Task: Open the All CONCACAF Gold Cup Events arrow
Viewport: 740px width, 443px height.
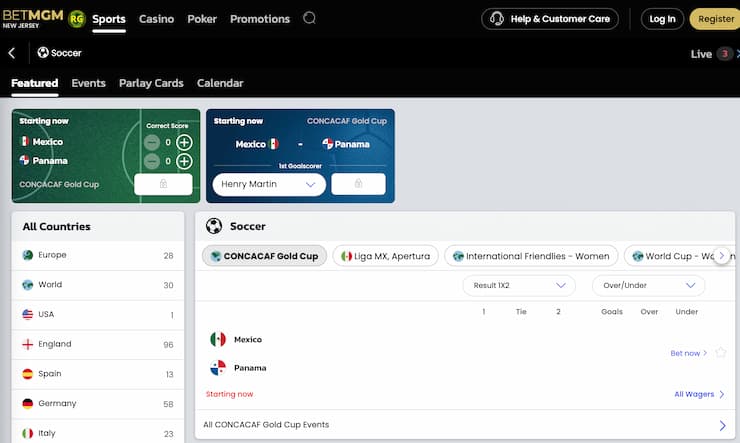Action: tap(722, 425)
